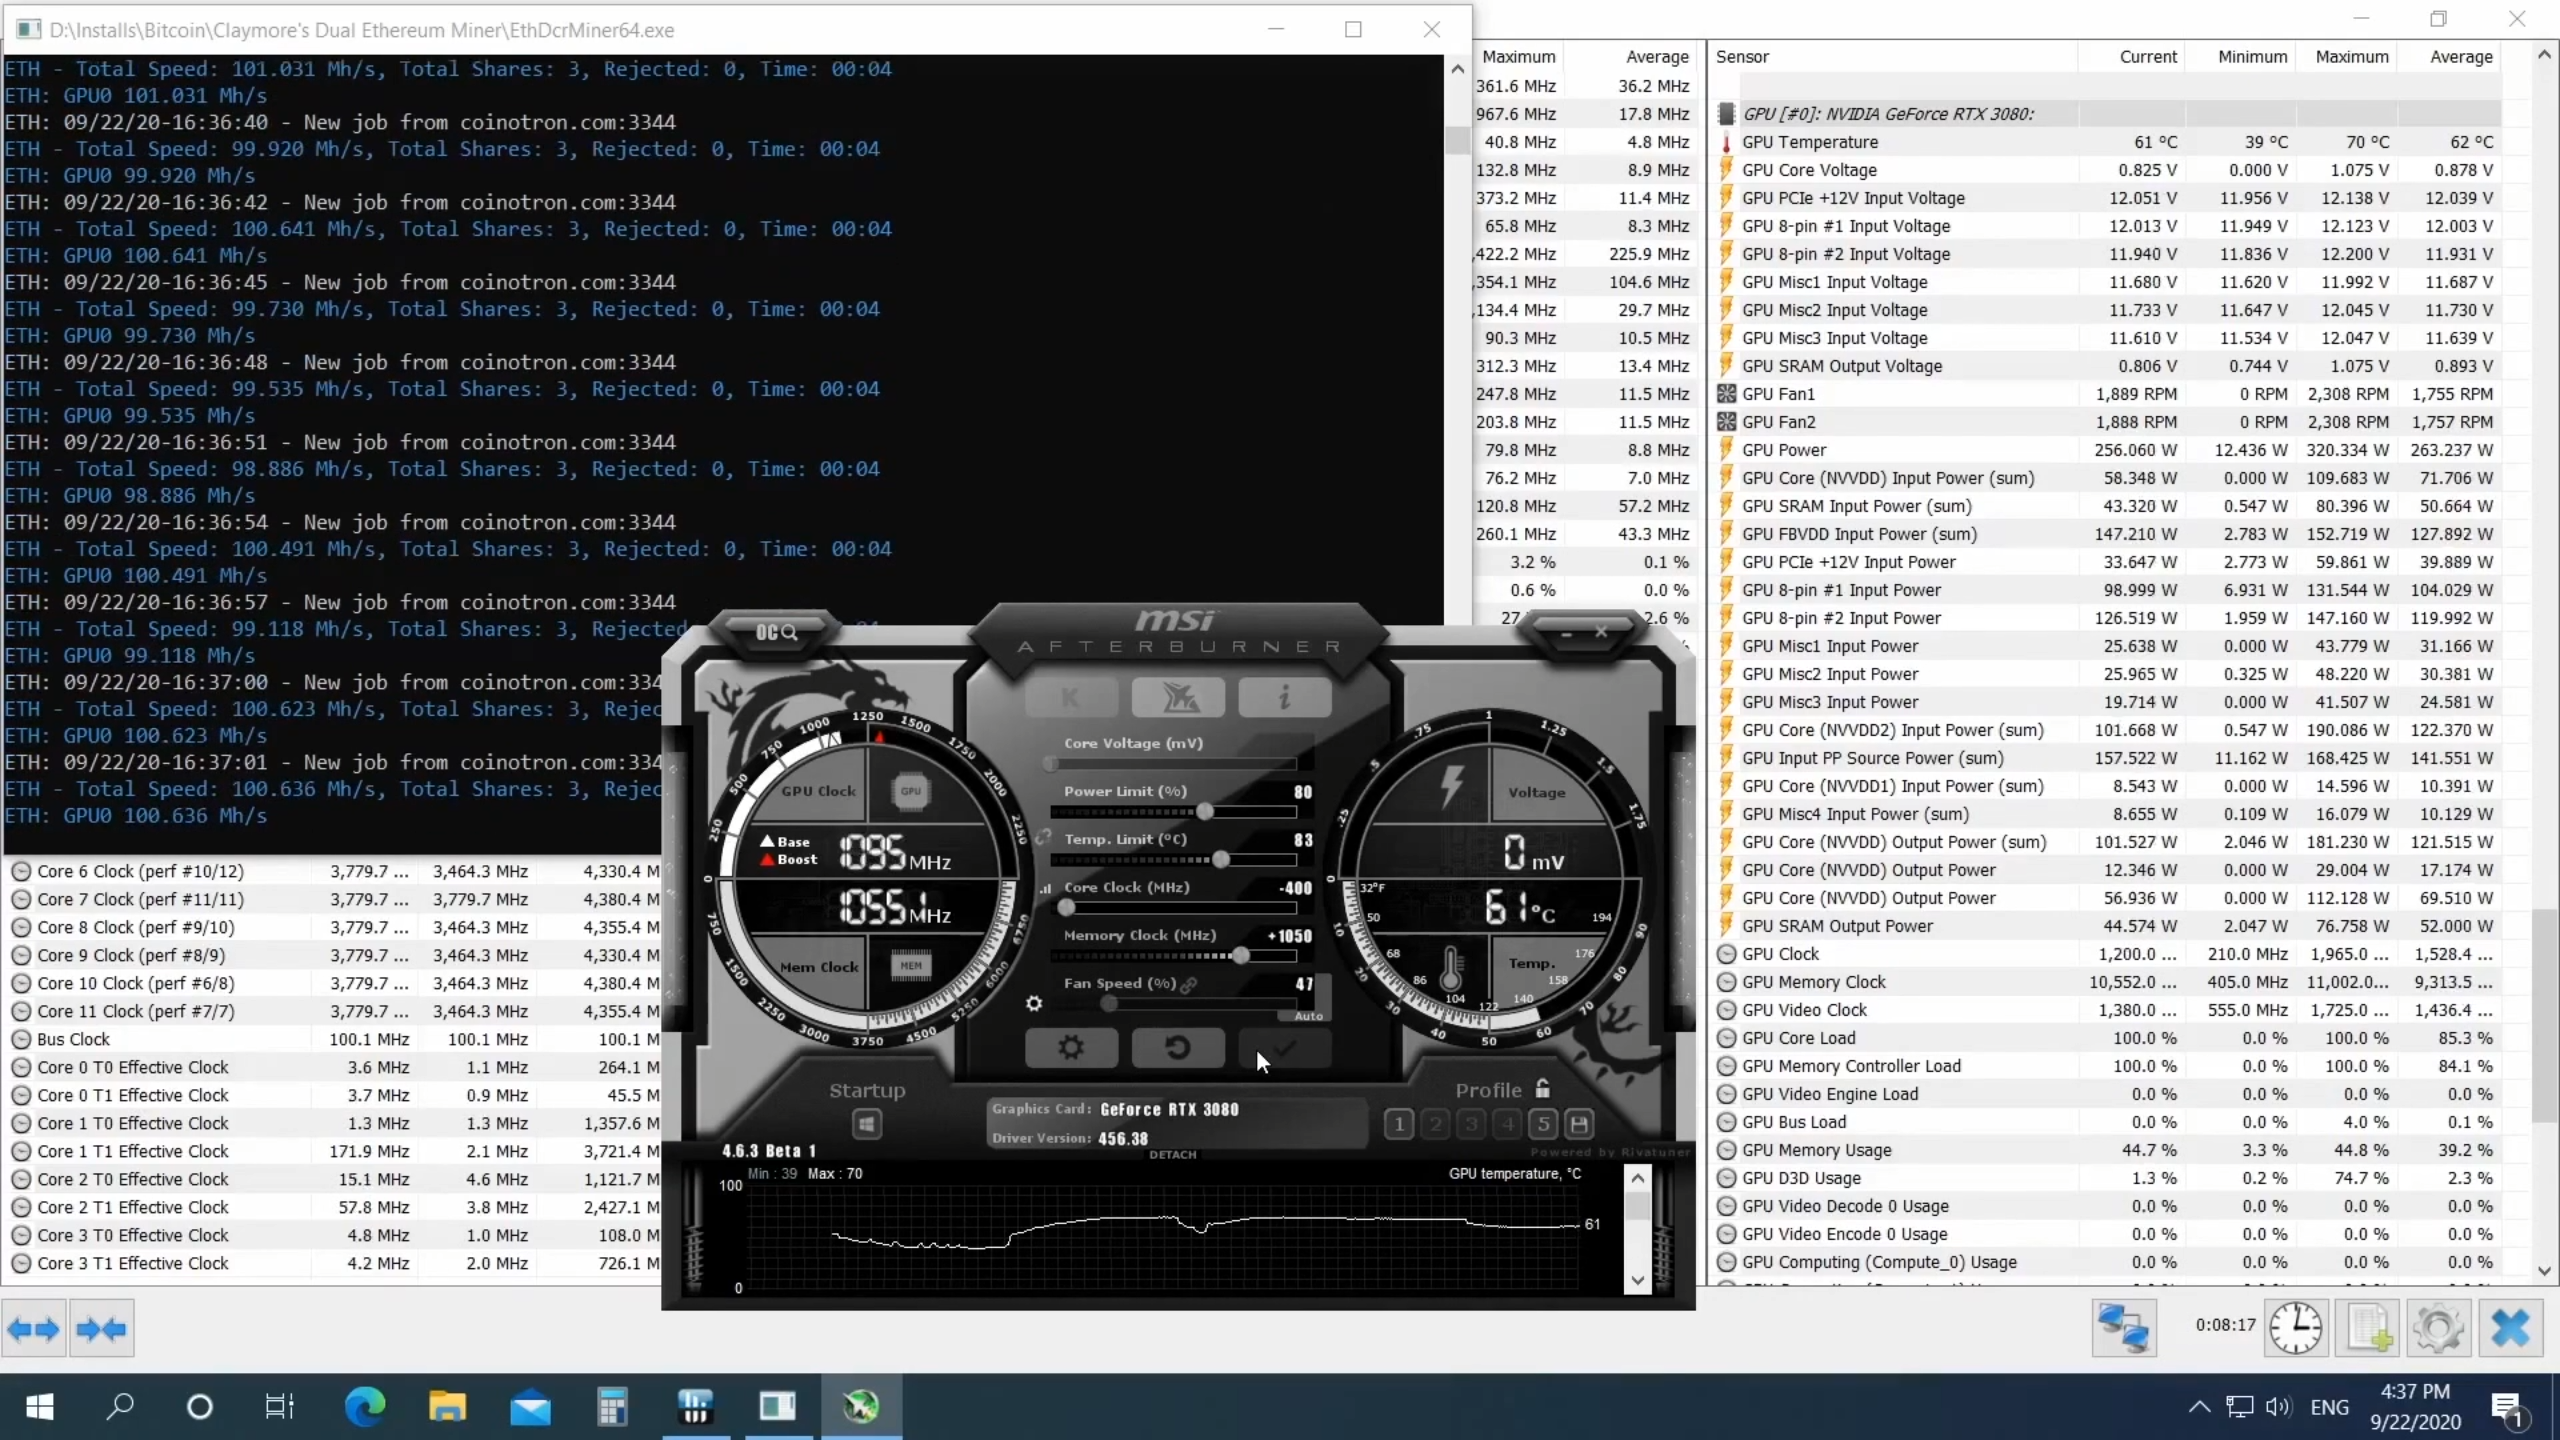Adjust the Memory Clock slider handle

click(x=1240, y=955)
